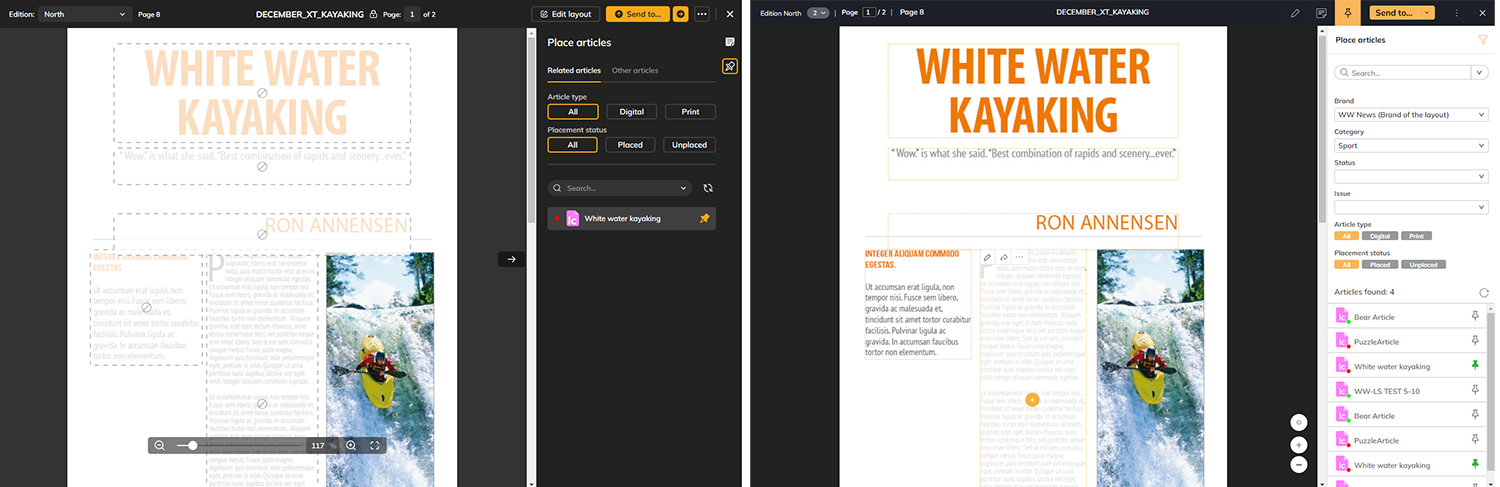Open the Brand dropdown showing WW News
This screenshot has width=1500, height=487.
point(1411,115)
